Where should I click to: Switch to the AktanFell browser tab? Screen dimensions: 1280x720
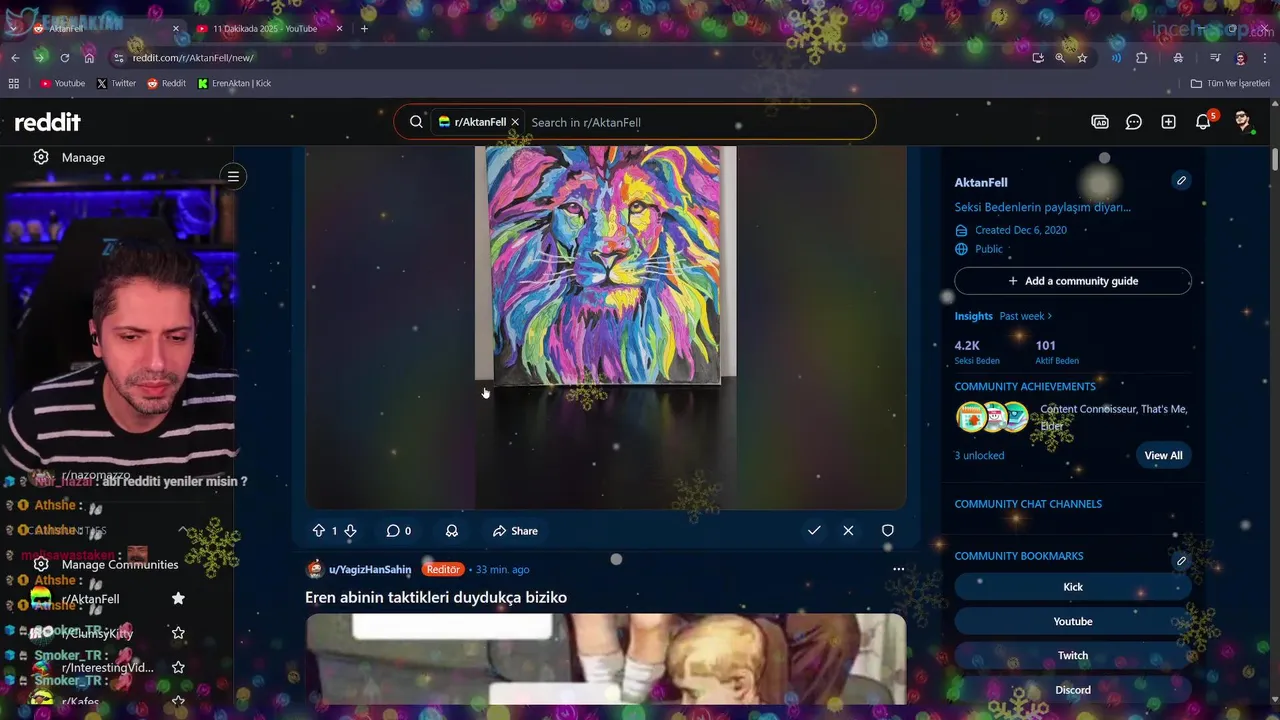[x=105, y=28]
